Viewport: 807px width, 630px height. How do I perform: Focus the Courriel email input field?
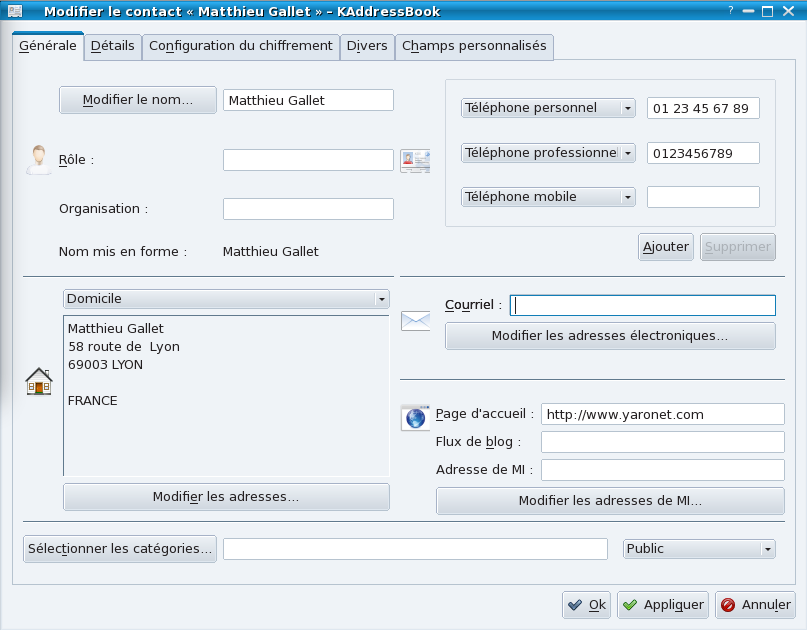click(642, 306)
